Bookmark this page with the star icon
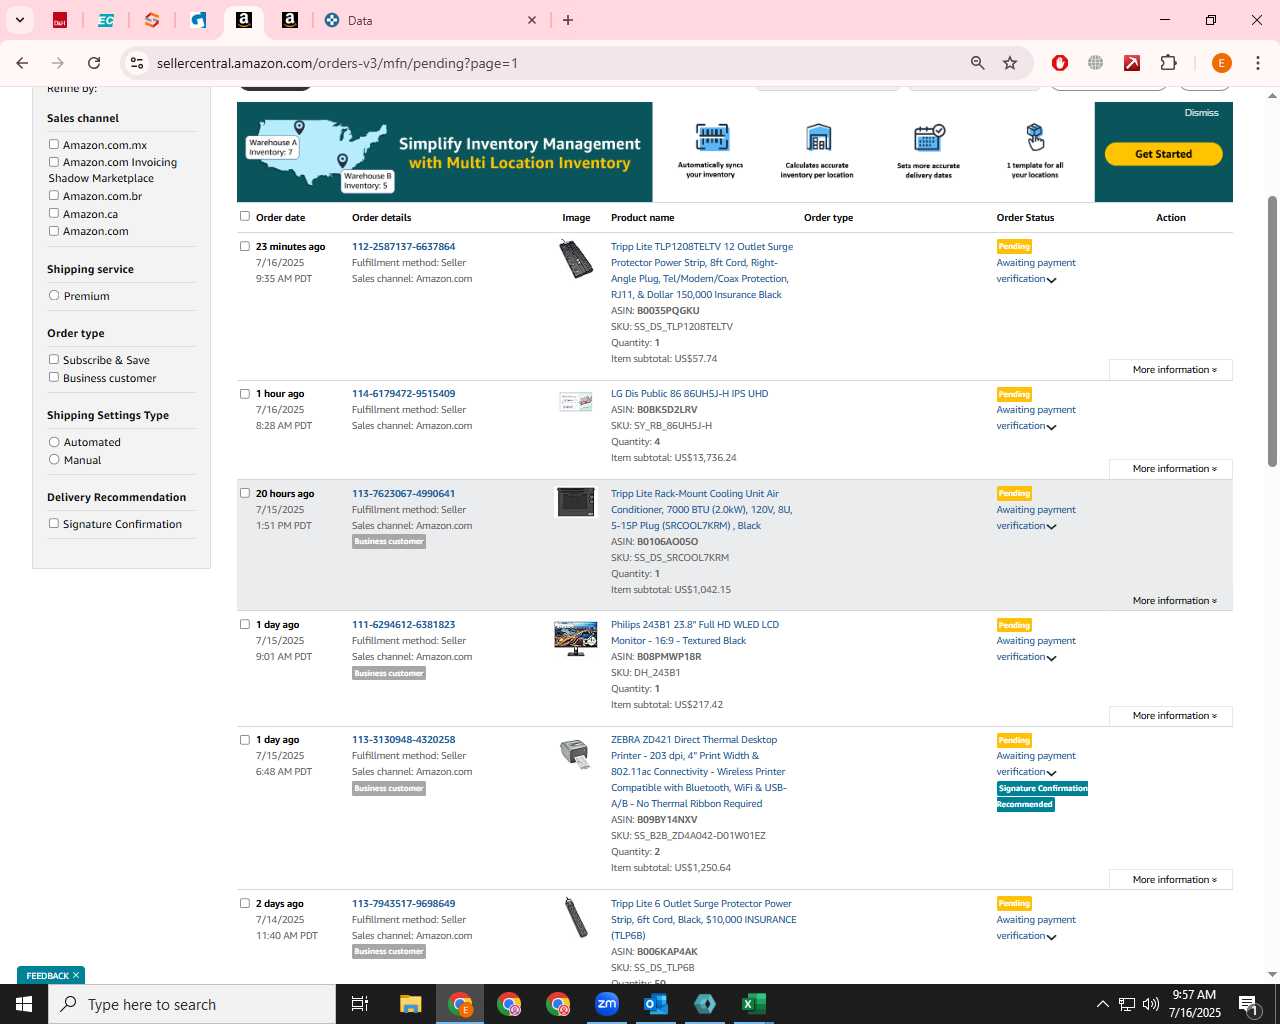The width and height of the screenshot is (1280, 1024). click(1010, 63)
